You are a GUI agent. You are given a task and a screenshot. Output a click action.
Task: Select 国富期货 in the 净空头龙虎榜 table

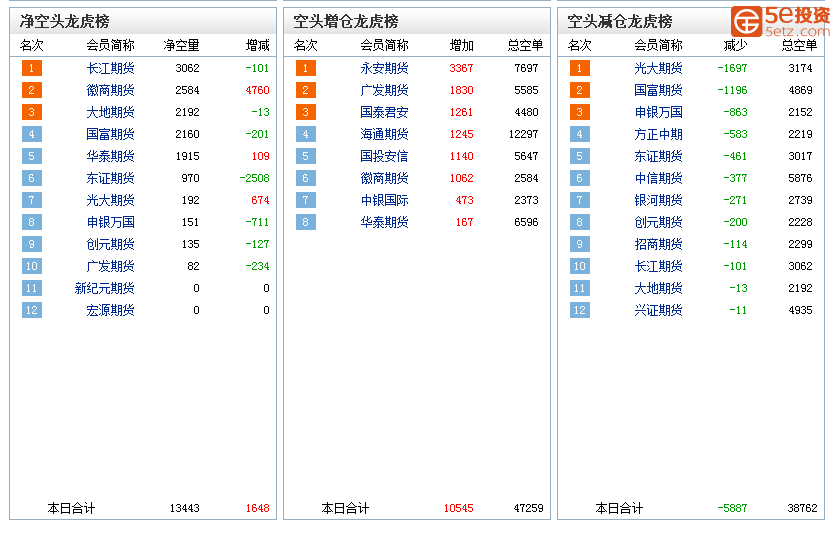click(110, 134)
